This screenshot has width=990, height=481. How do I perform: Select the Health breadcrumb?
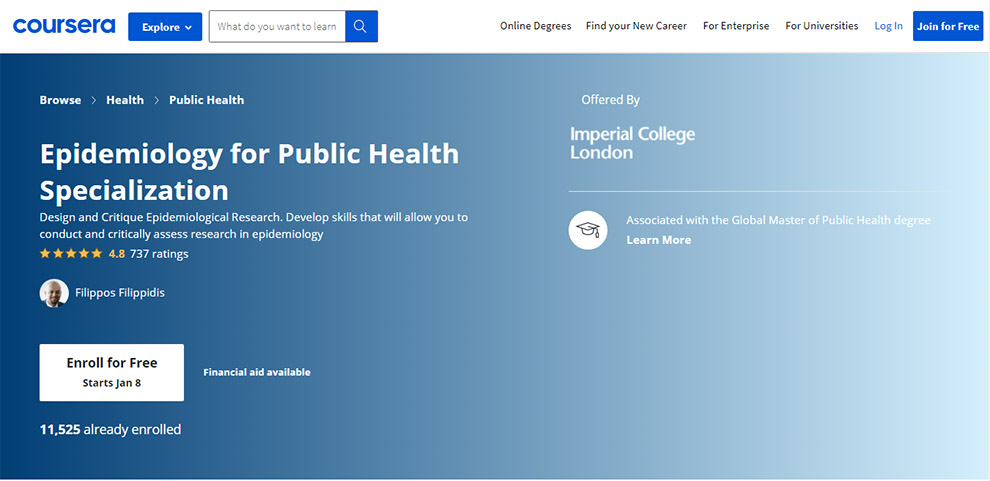point(125,100)
